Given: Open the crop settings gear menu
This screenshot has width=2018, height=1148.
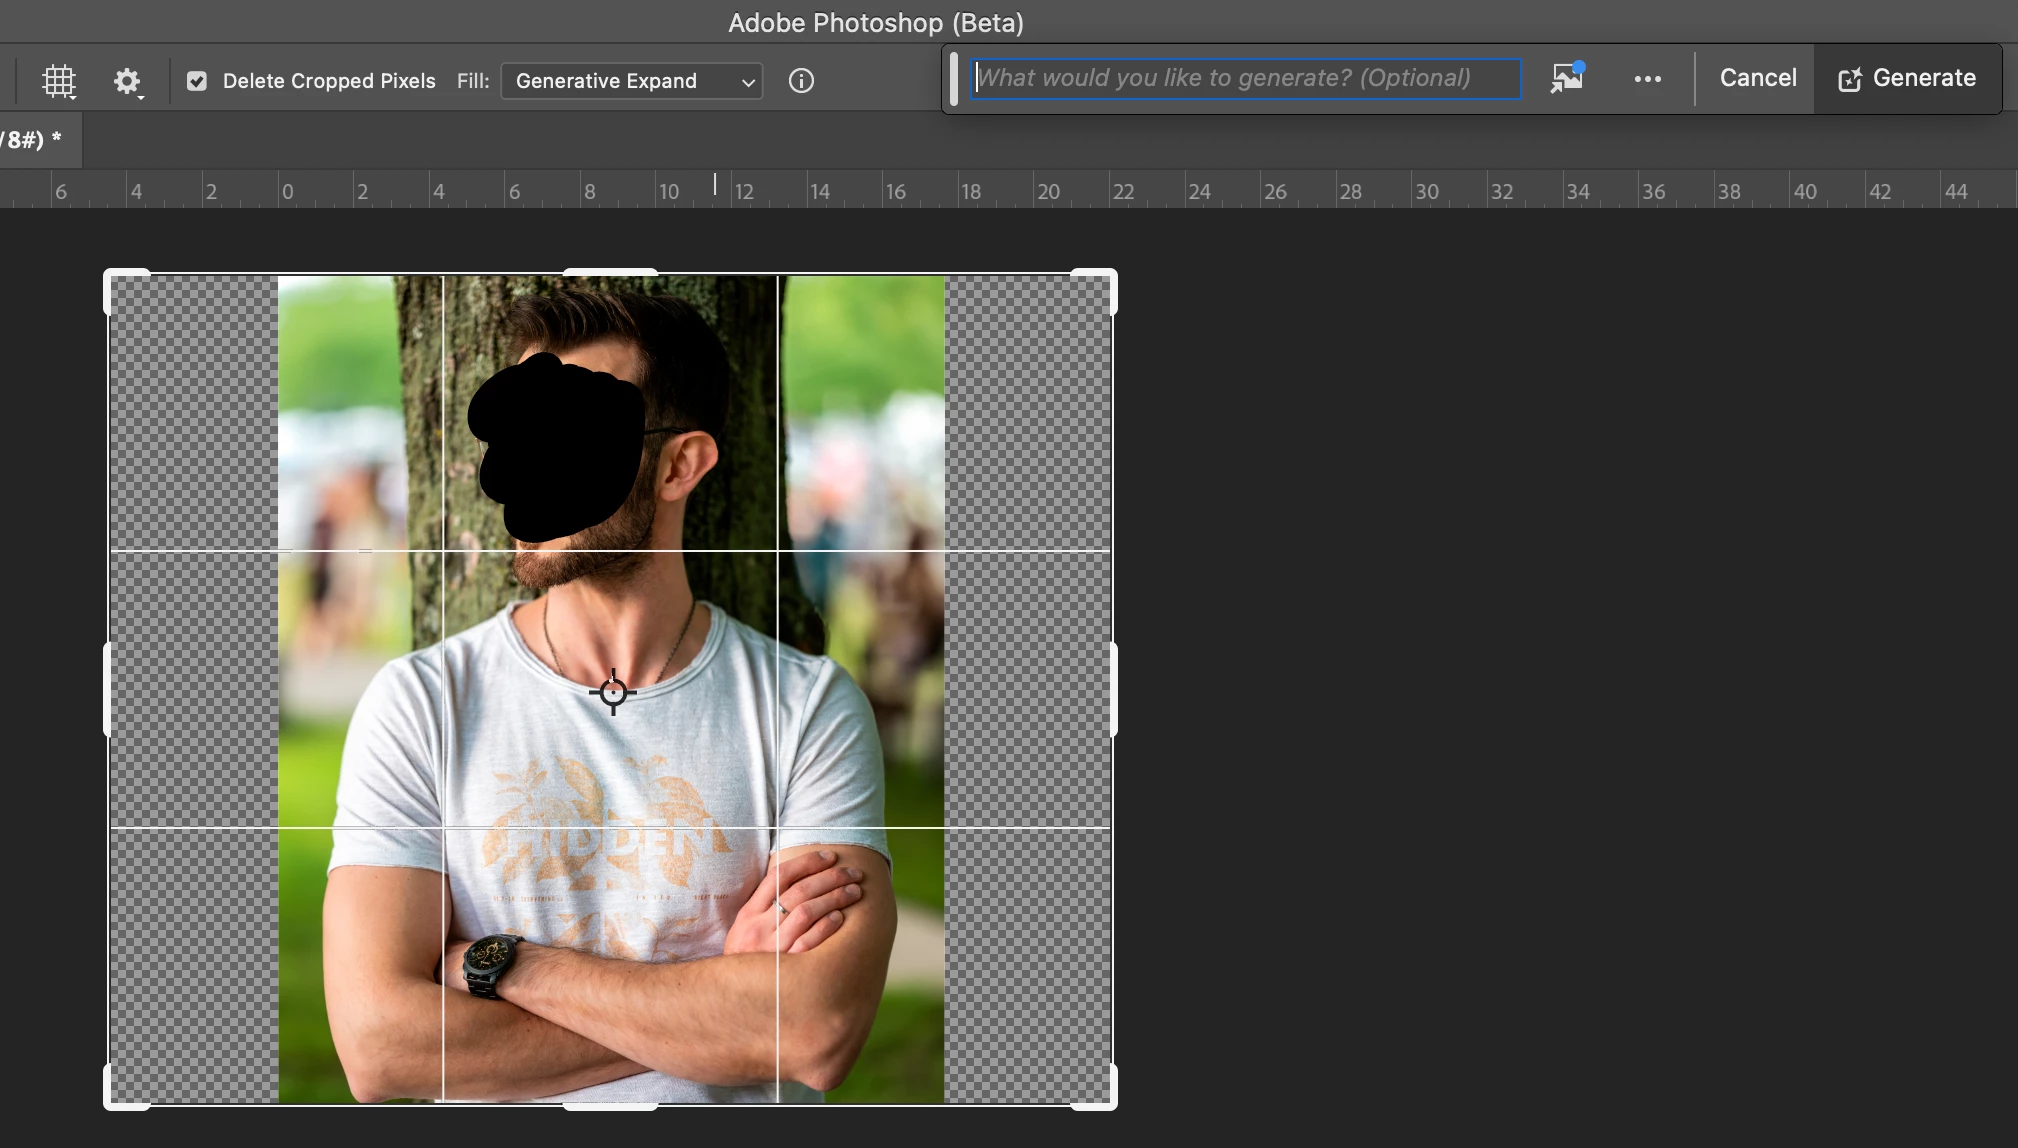Looking at the screenshot, I should pos(127,81).
